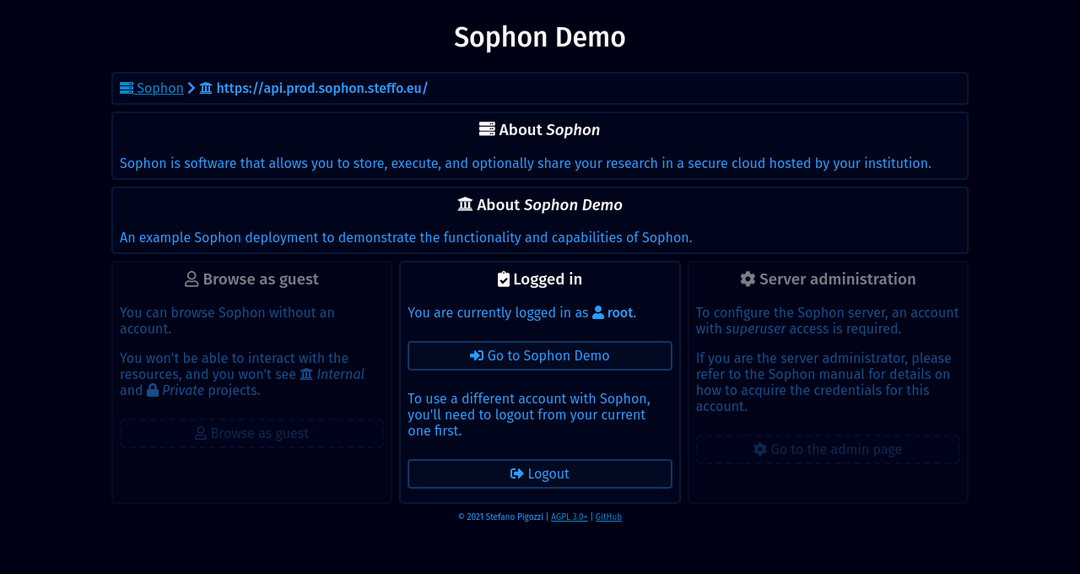Viewport: 1080px width, 574px height.
Task: Click the About Sophon heading text
Action: (550, 130)
